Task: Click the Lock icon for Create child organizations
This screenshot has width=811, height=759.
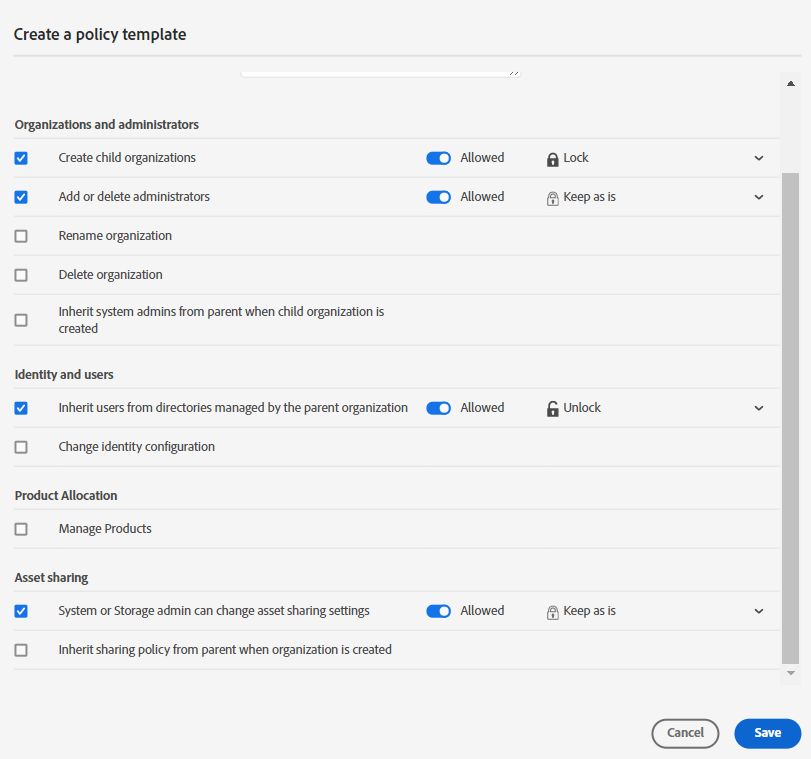Action: pyautogui.click(x=552, y=157)
